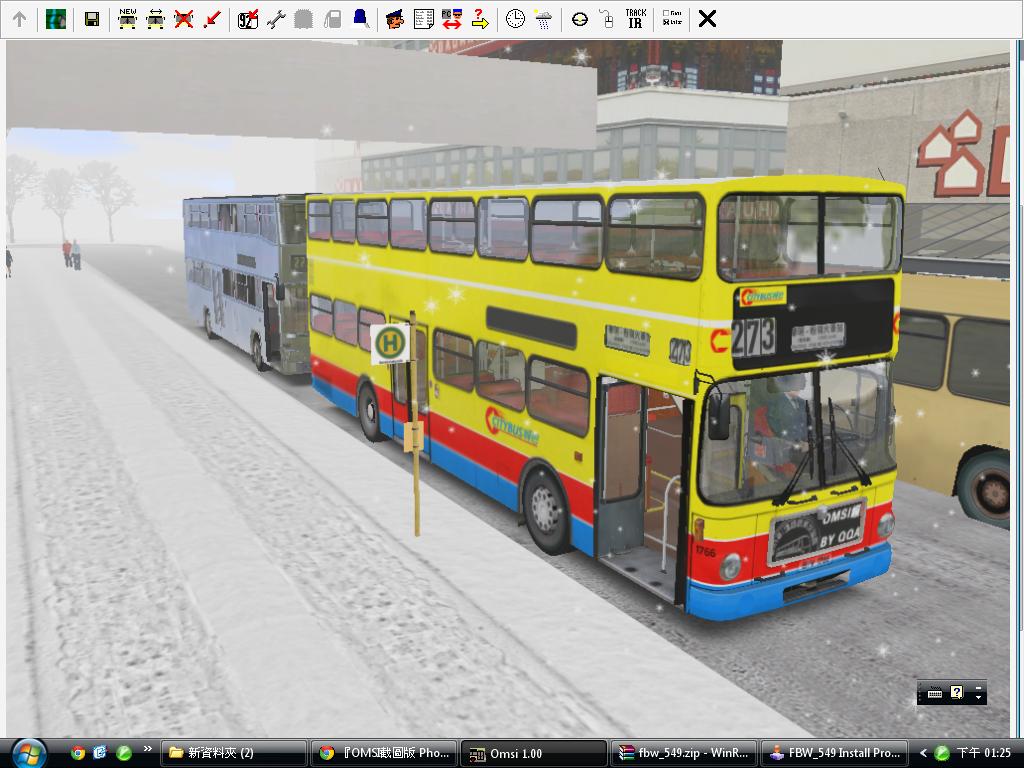
Task: Click the fuel pump icon
Action: coord(332,19)
